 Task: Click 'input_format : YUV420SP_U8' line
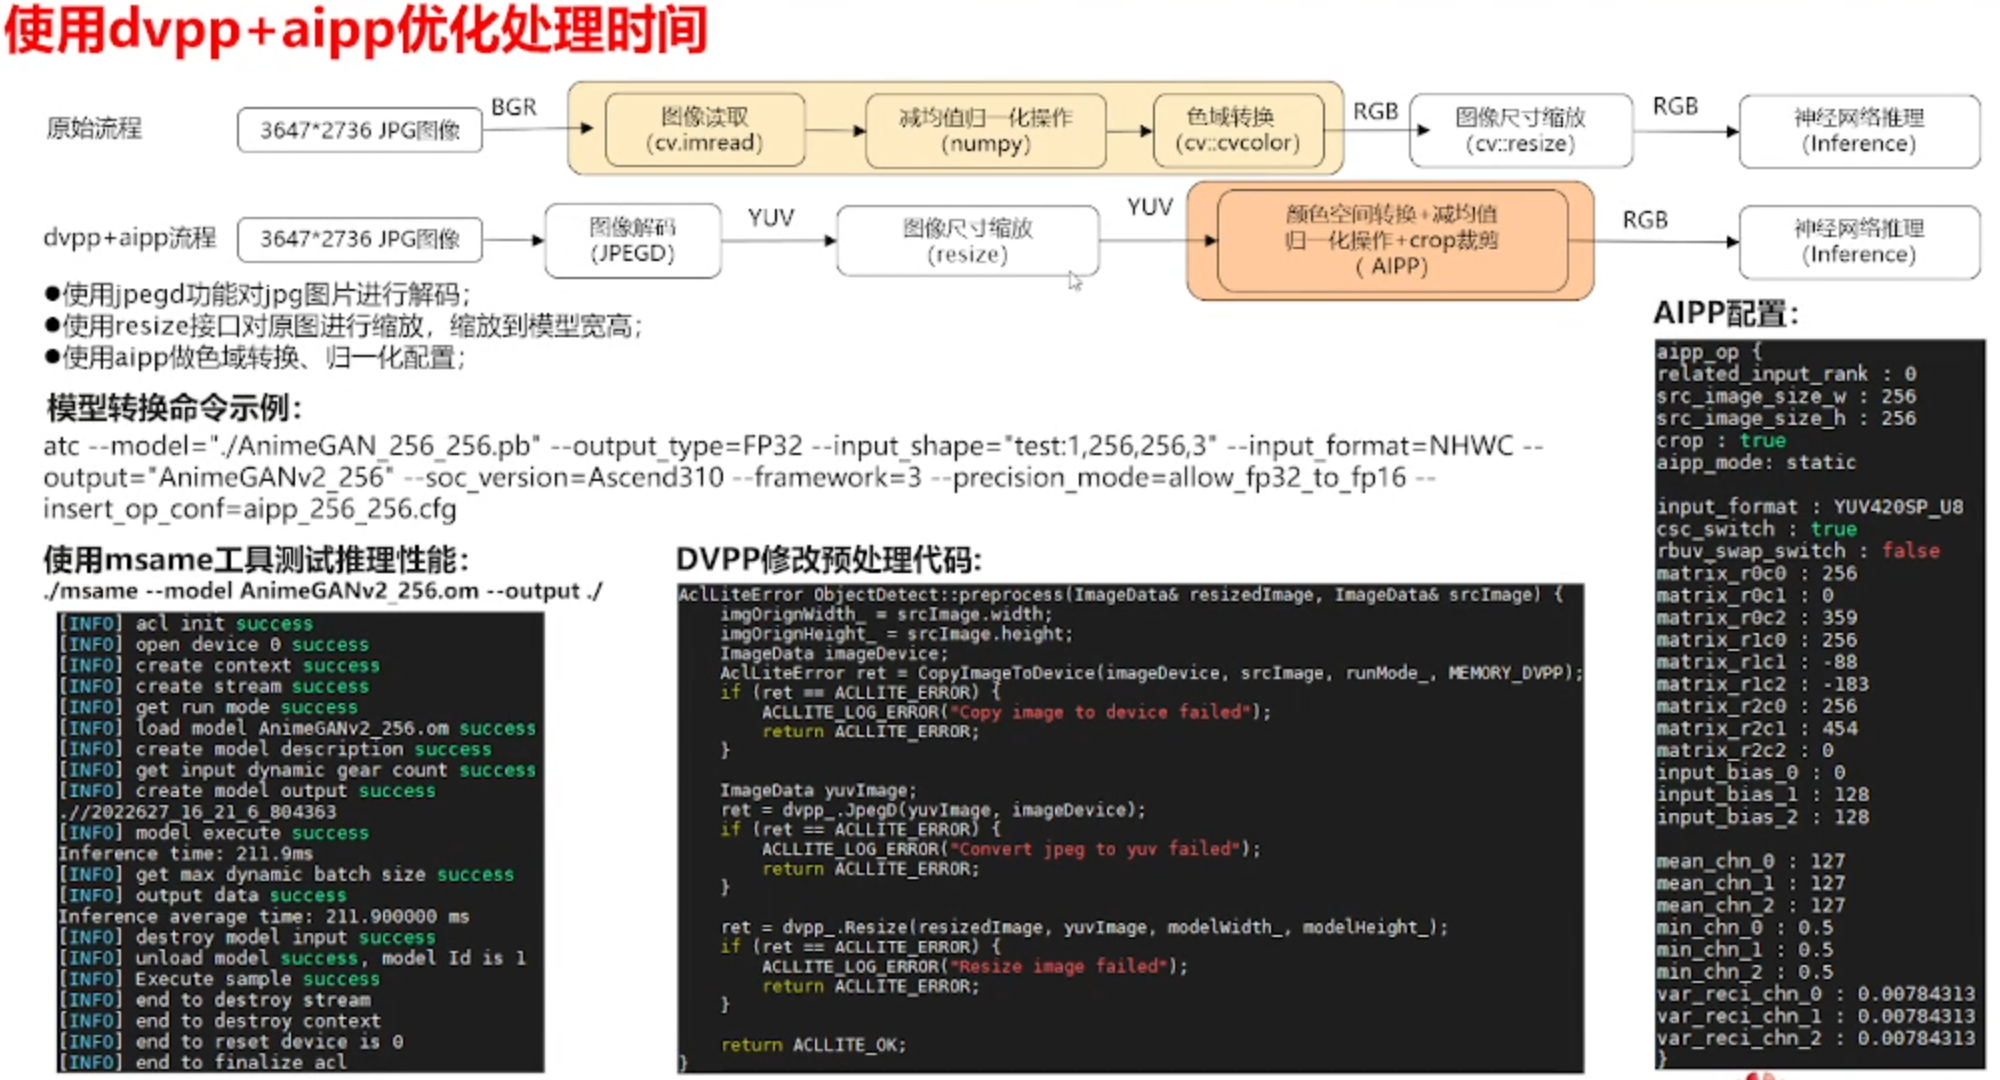pos(1810,507)
